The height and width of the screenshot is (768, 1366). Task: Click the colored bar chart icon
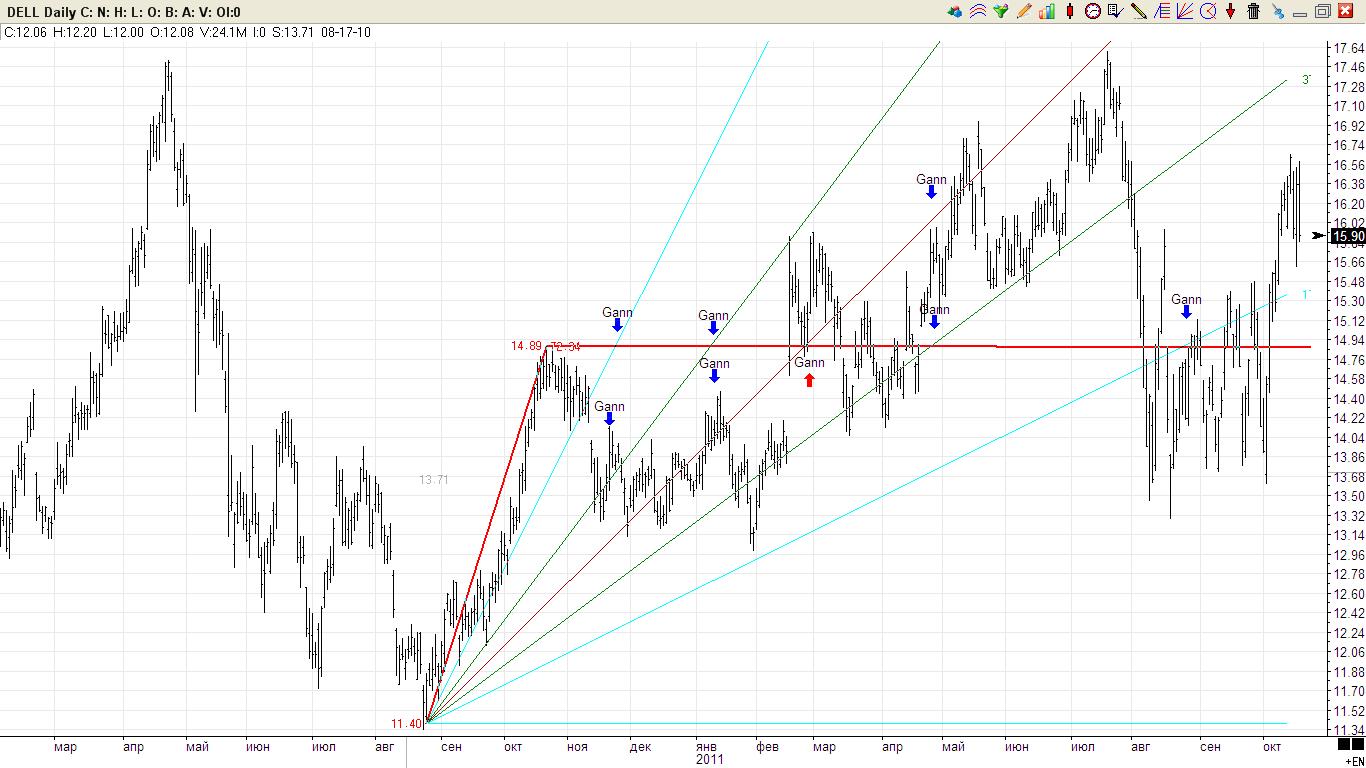[x=1047, y=11]
